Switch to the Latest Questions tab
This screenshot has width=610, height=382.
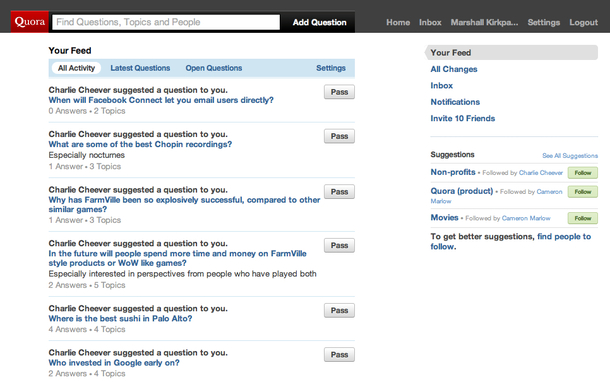pos(140,68)
